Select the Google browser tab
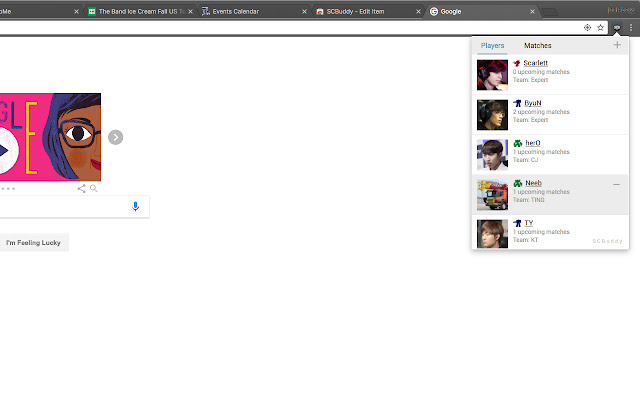The image size is (640, 400). pos(482,11)
